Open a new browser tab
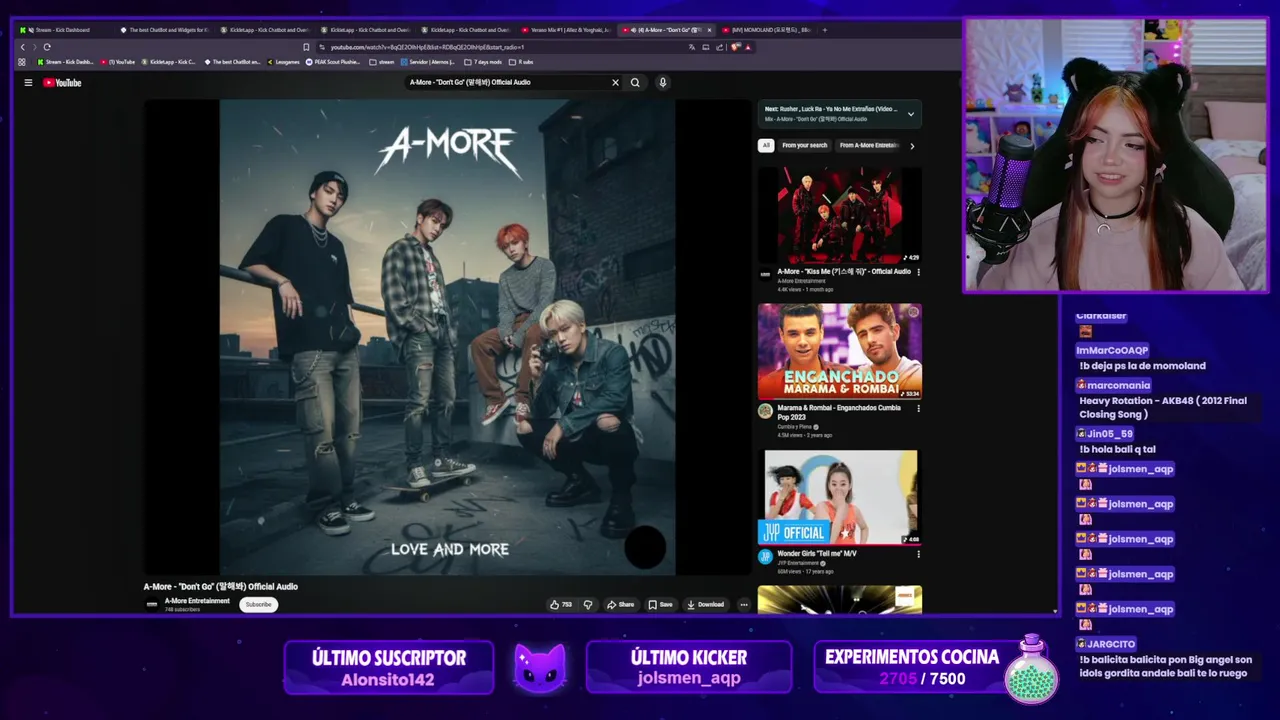Screen dimensions: 1280x720 (x=825, y=30)
